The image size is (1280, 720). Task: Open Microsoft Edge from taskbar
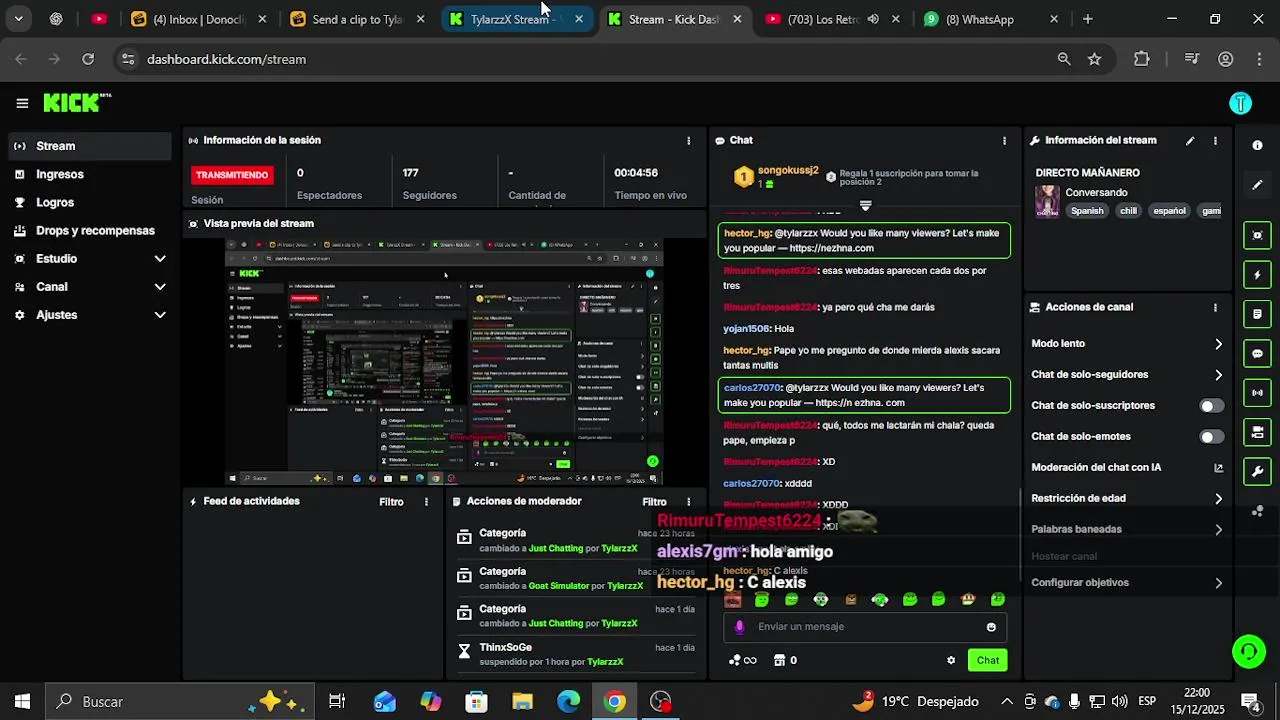coord(569,702)
